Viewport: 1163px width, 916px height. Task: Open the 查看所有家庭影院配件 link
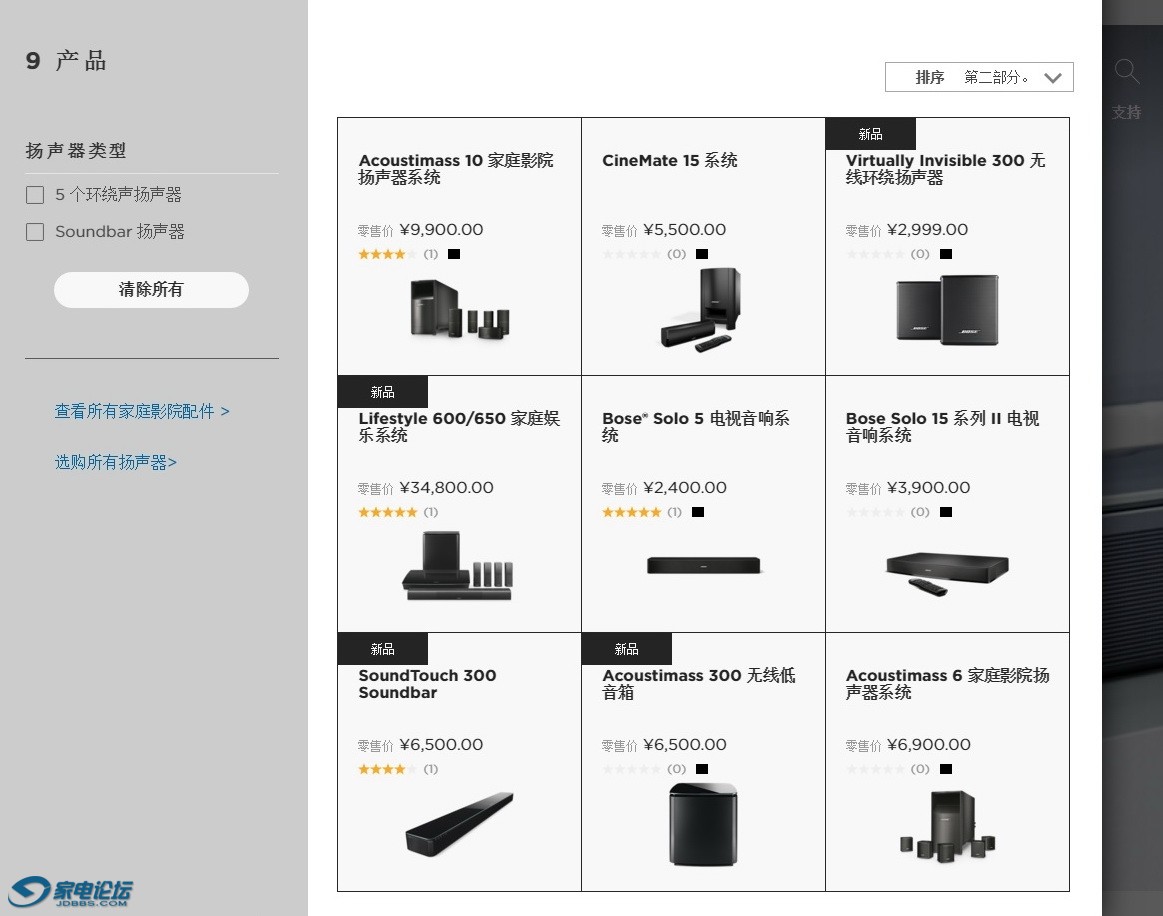pos(142,411)
